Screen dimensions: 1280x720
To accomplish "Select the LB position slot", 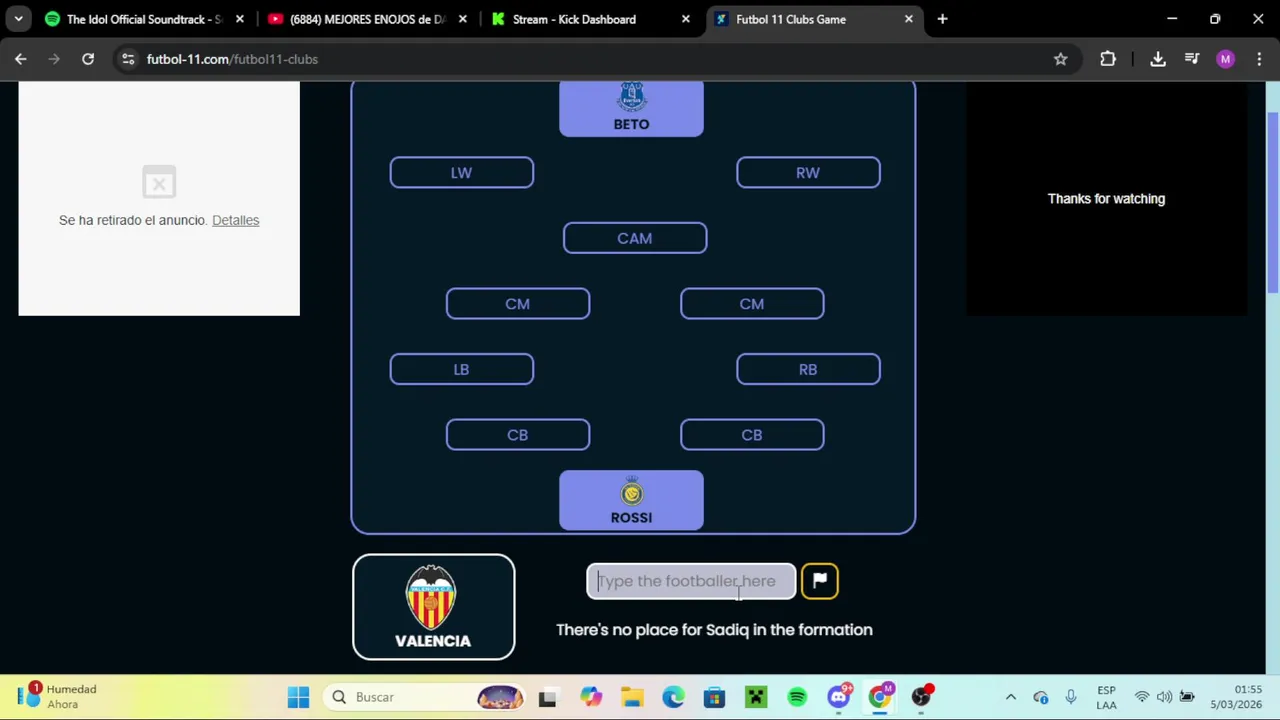I will pyautogui.click(x=461, y=369).
